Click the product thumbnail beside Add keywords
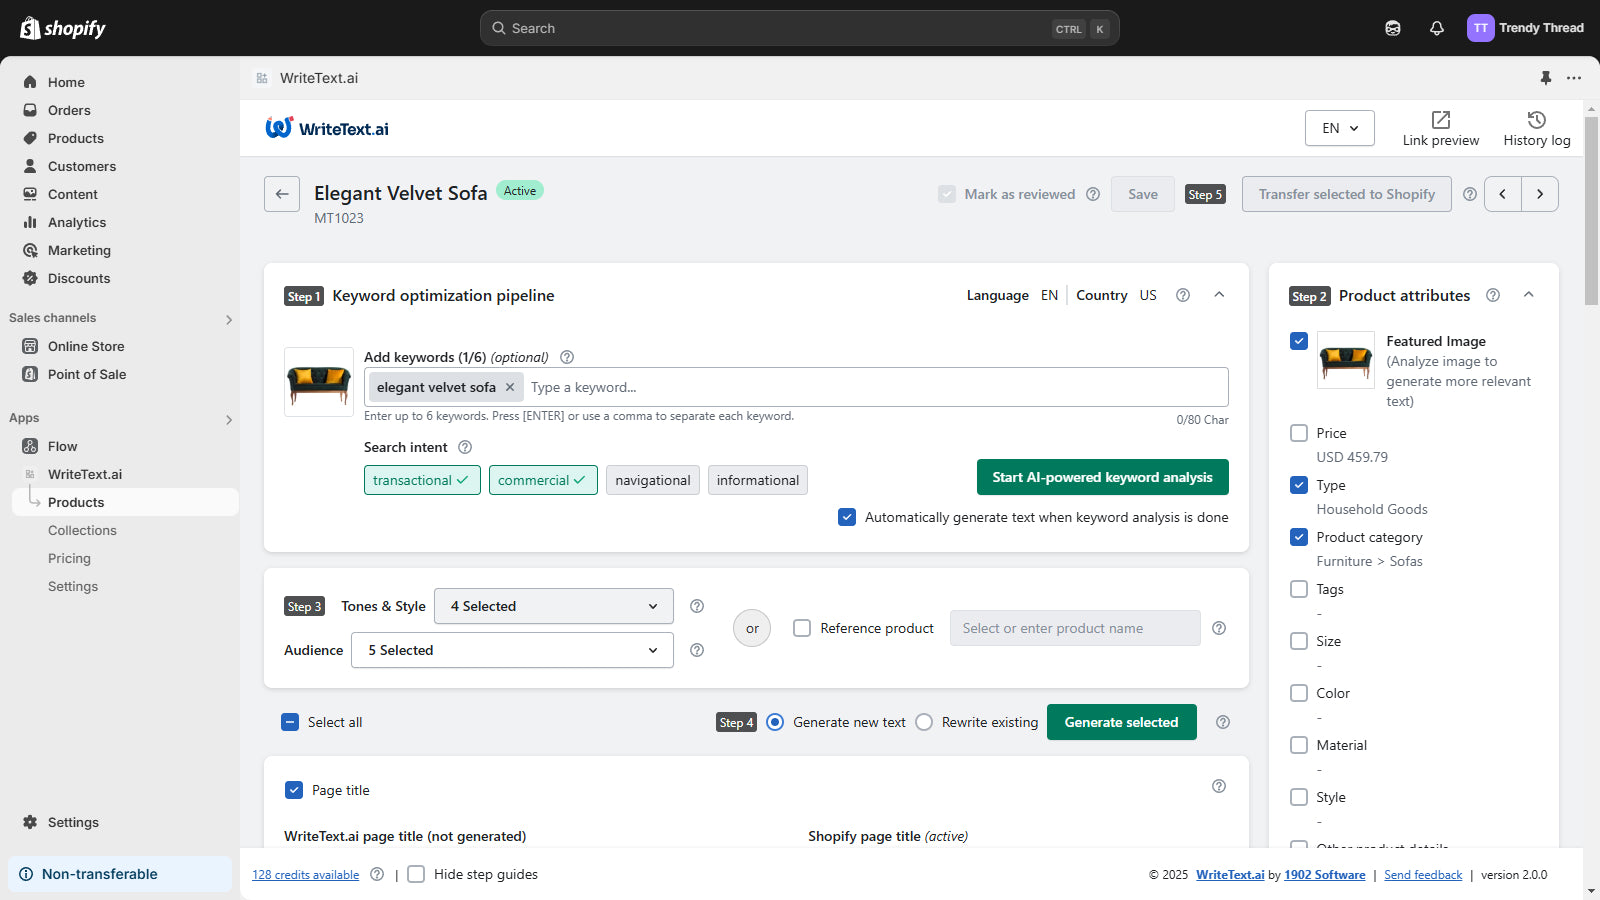The image size is (1600, 900). coord(318,383)
